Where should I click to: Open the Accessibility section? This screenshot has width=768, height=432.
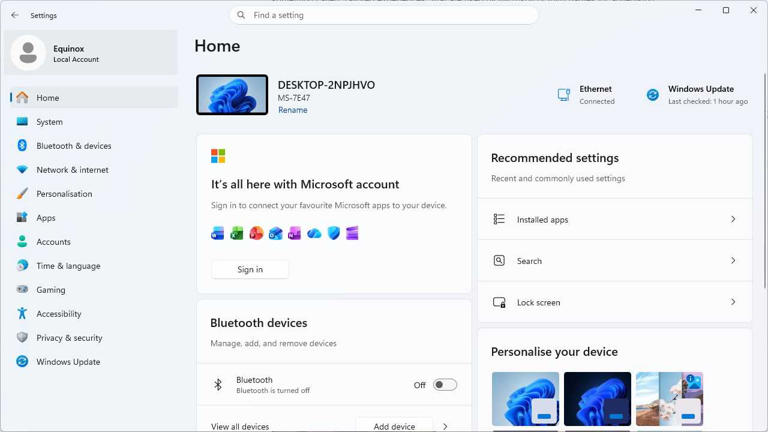[x=93, y=313]
